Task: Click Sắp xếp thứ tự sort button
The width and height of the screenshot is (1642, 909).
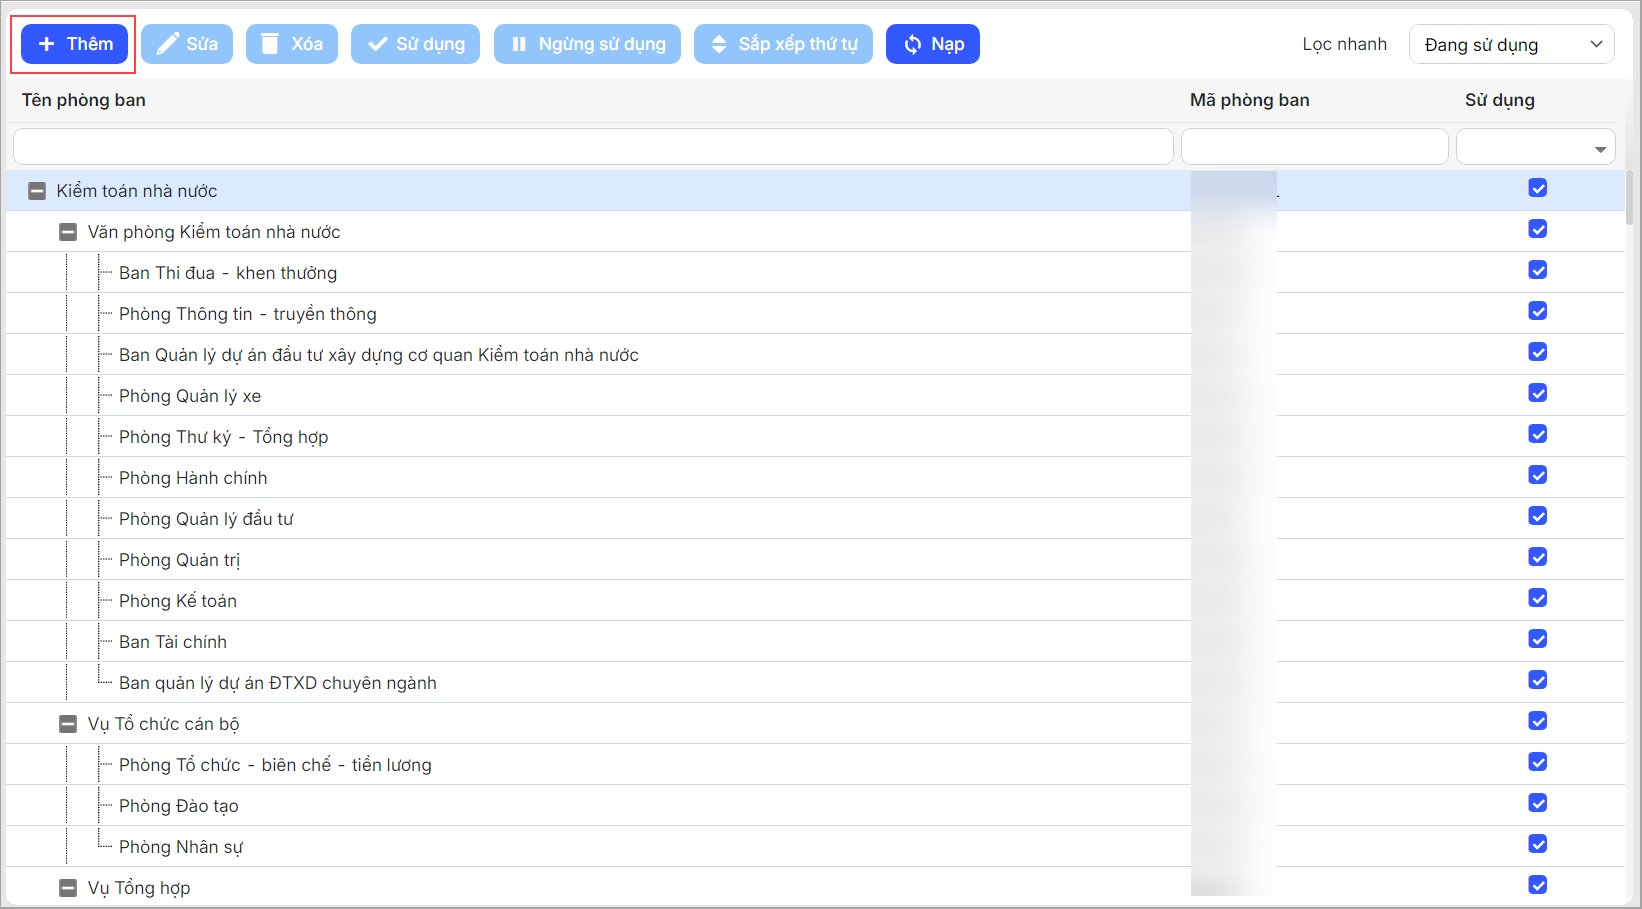Action: point(783,44)
